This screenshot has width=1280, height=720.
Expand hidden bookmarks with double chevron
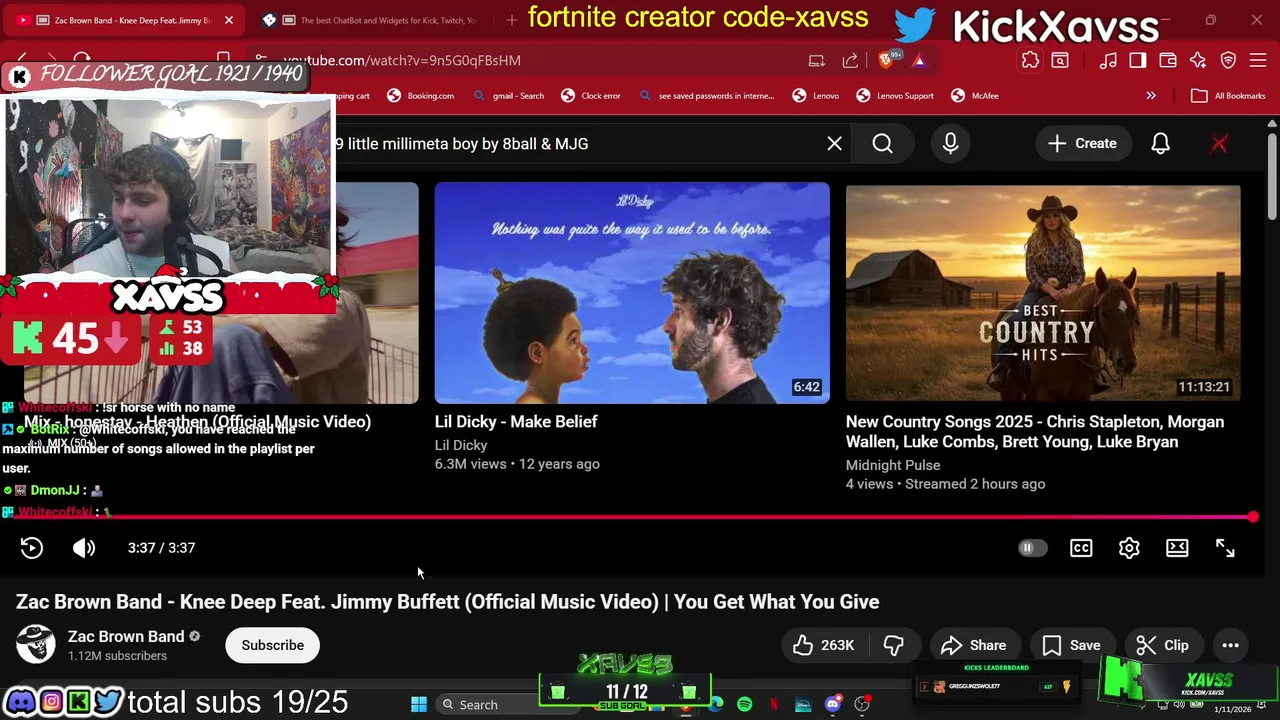pos(1151,96)
